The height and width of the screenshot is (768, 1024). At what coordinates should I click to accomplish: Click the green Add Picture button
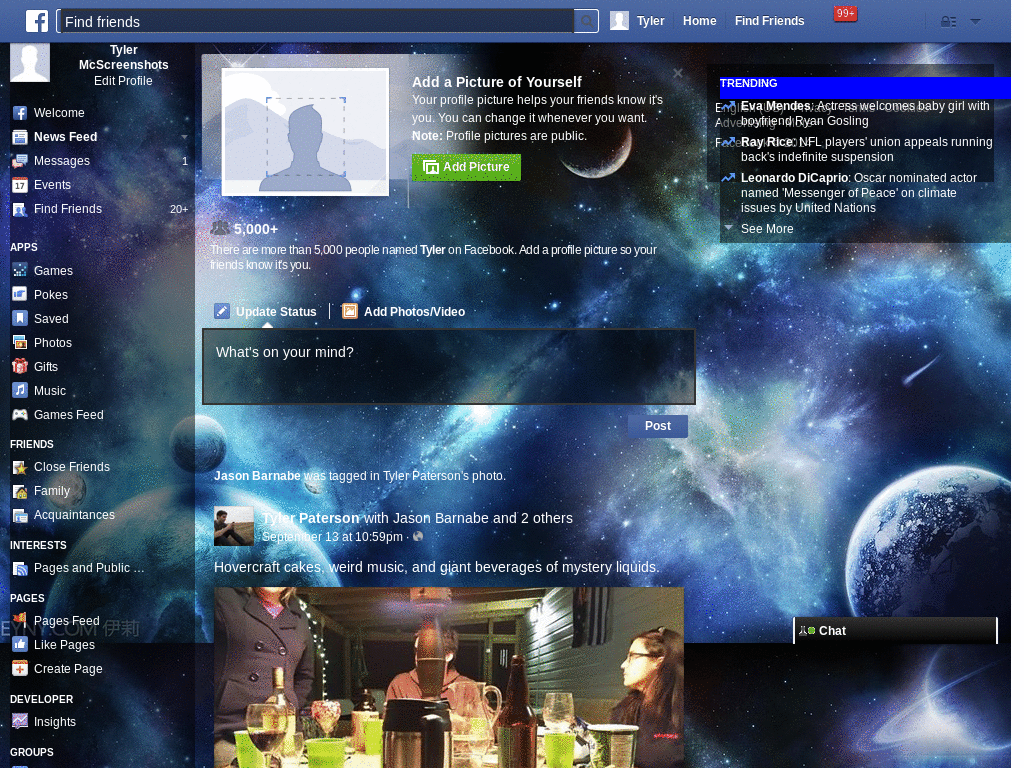(x=466, y=167)
